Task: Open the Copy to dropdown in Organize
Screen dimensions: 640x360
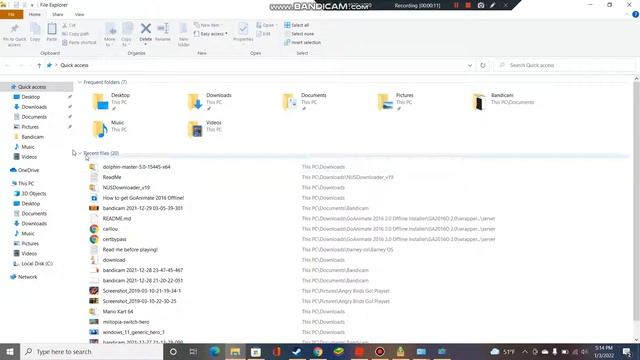Action: (127, 35)
